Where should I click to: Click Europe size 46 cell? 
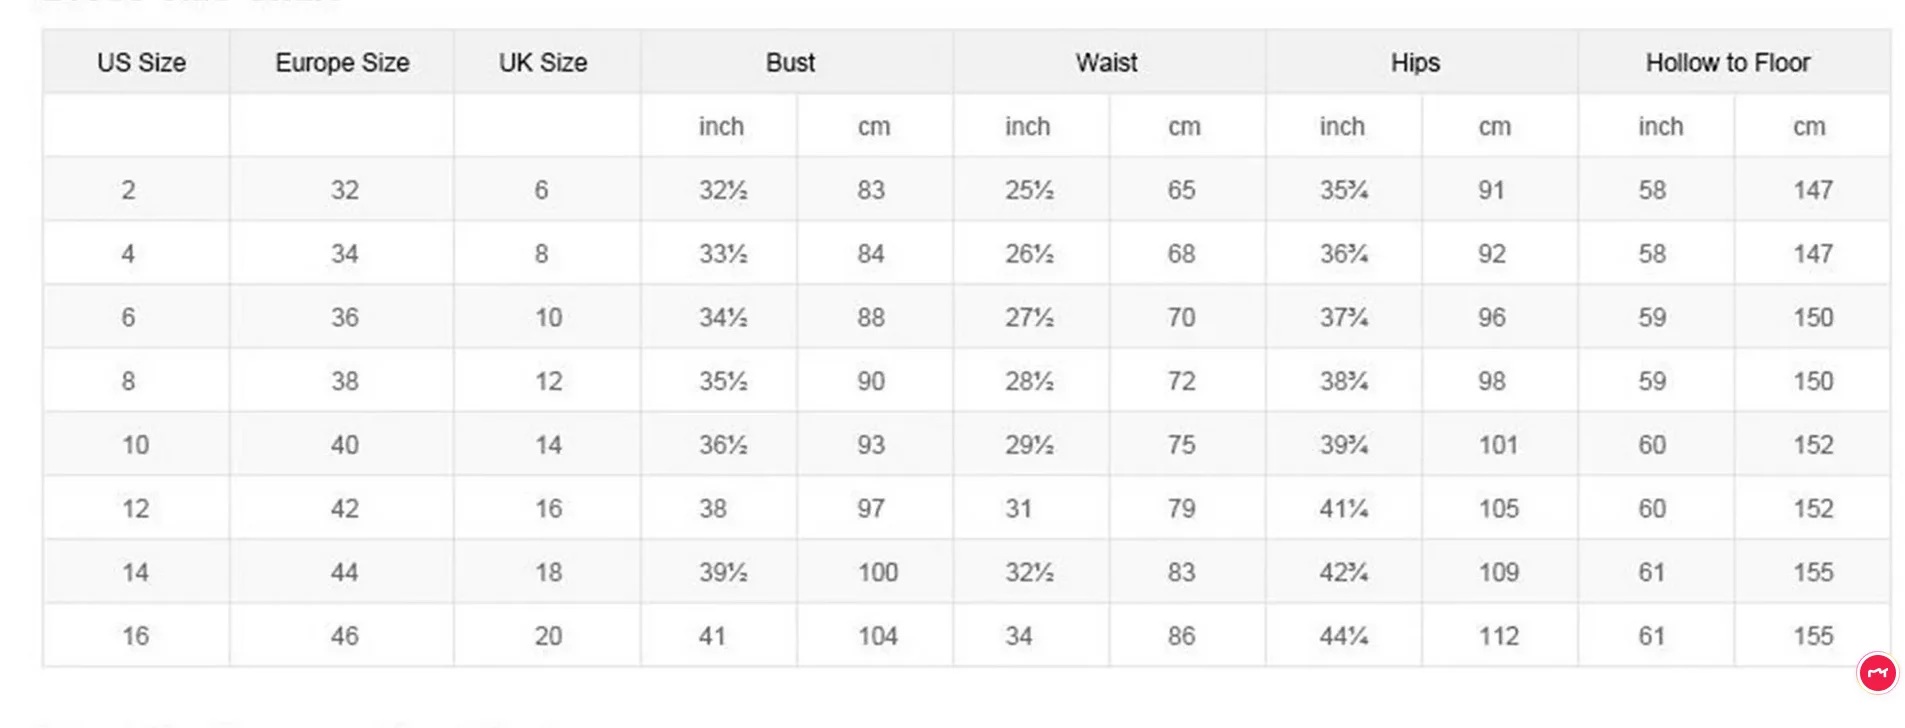tap(342, 636)
